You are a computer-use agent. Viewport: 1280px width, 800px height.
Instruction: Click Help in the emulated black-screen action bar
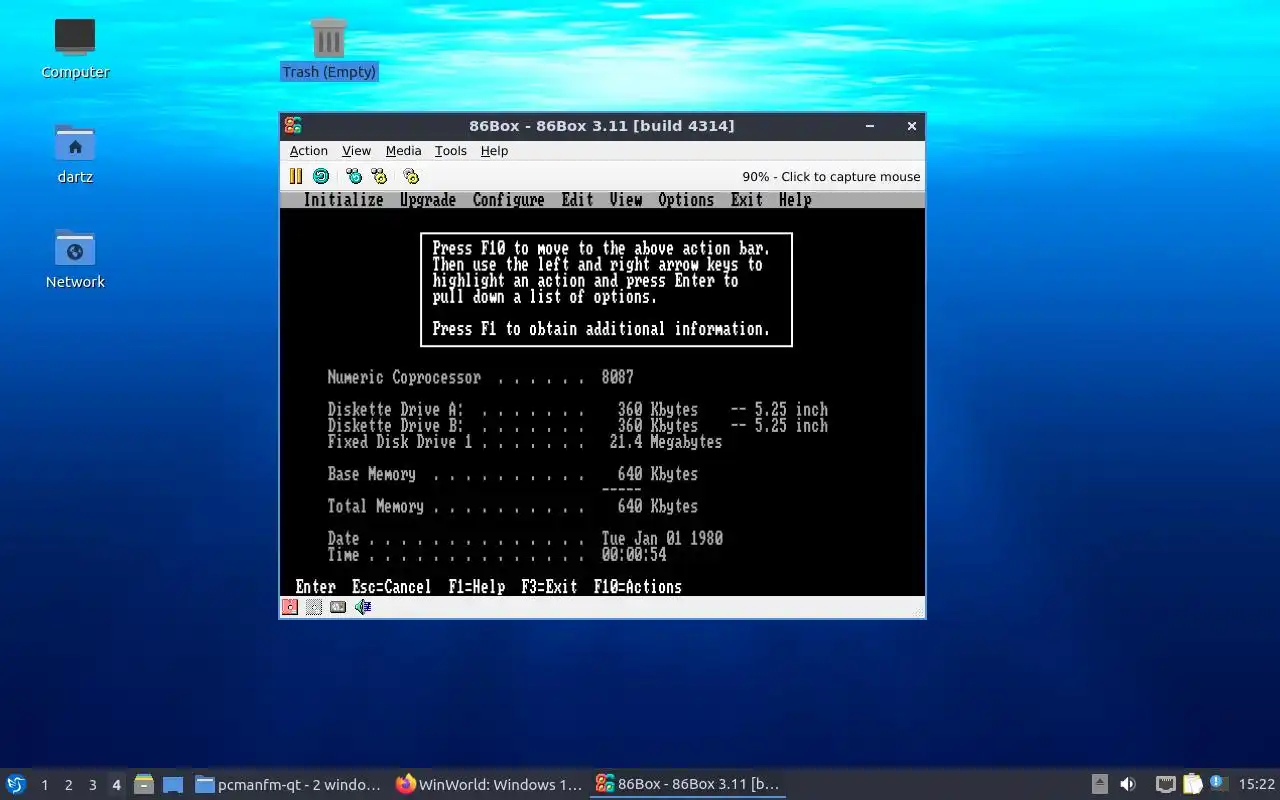pyautogui.click(x=795, y=200)
